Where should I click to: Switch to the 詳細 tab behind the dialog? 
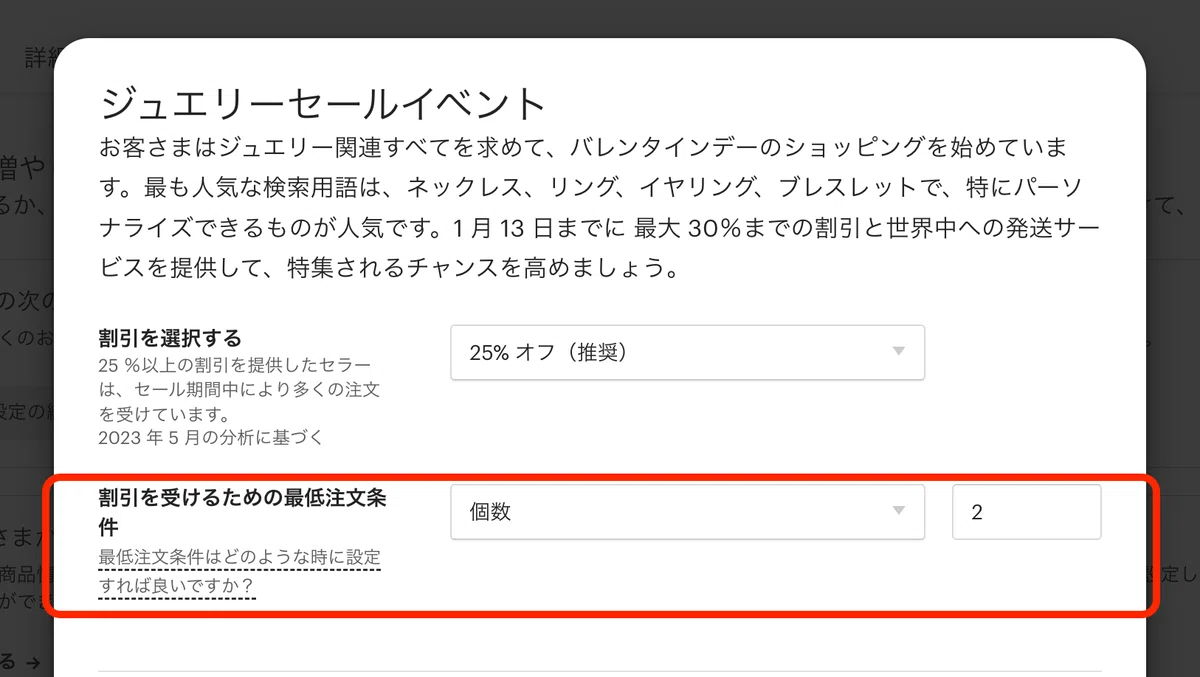point(40,57)
